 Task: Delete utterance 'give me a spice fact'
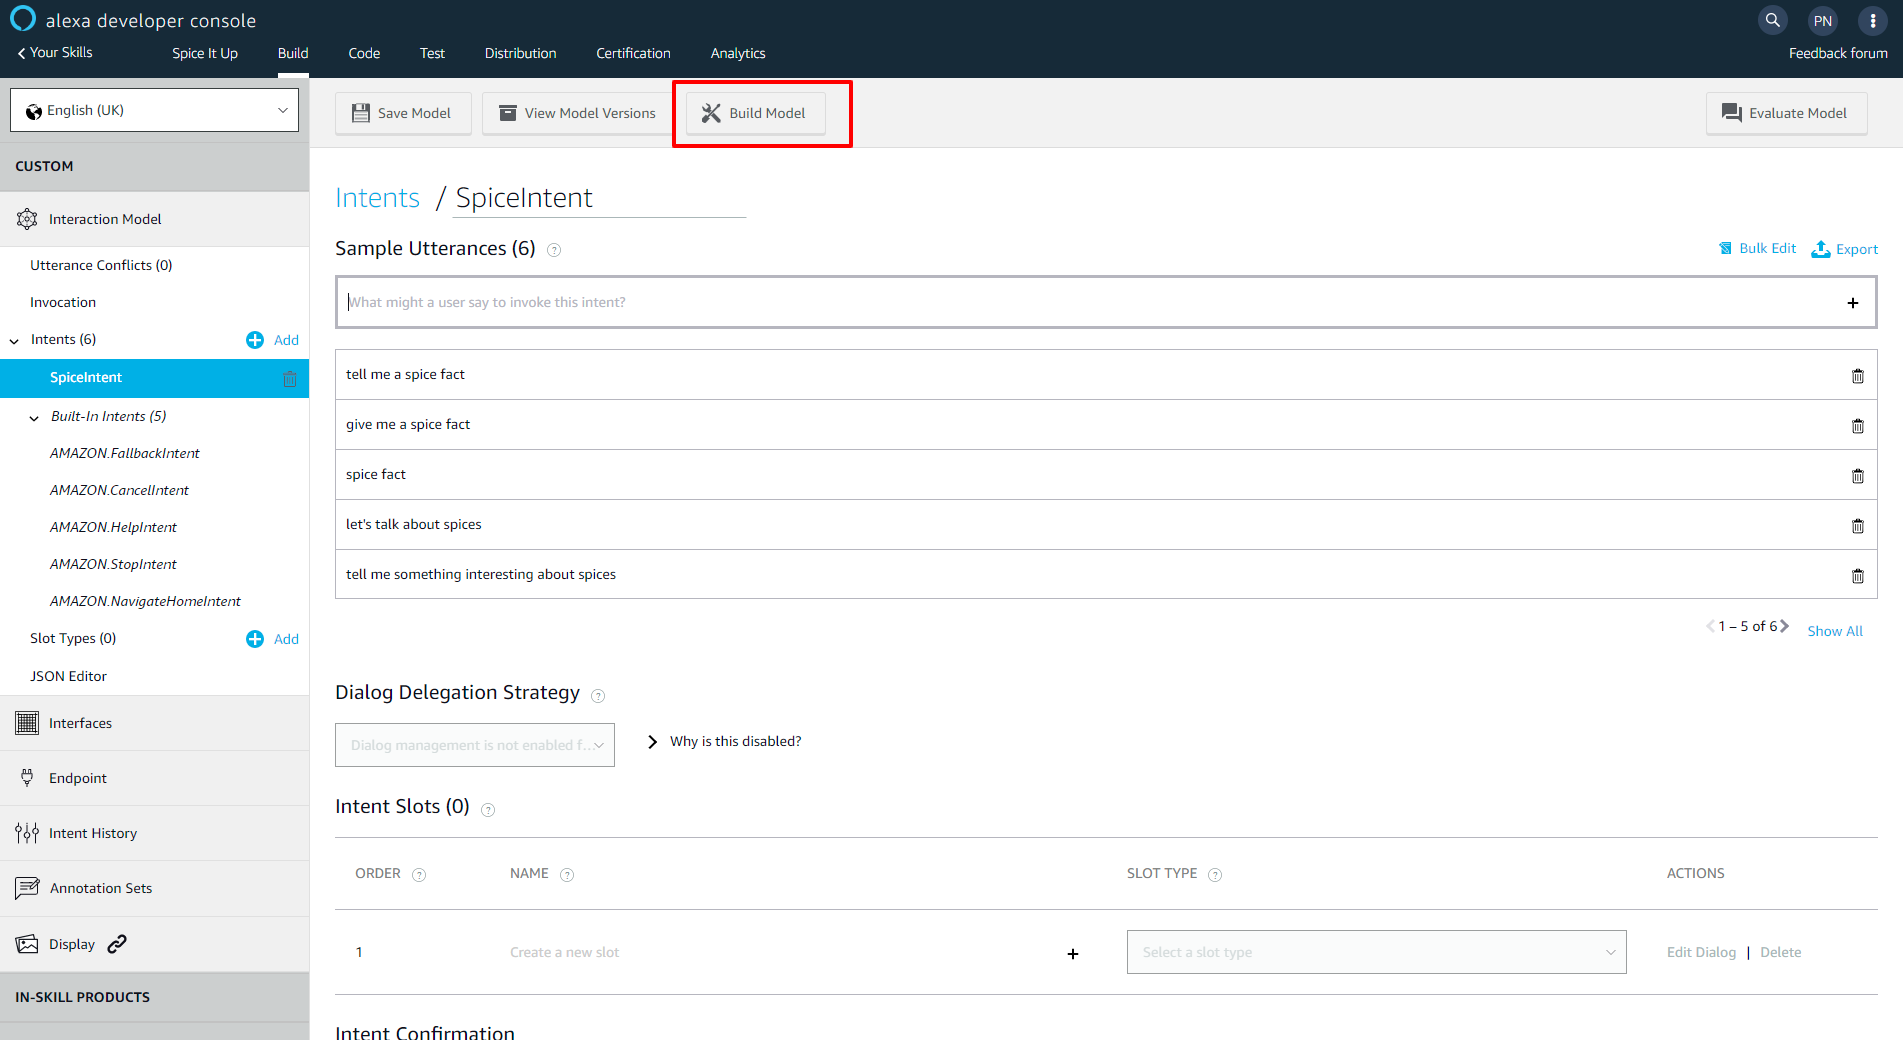(1857, 426)
